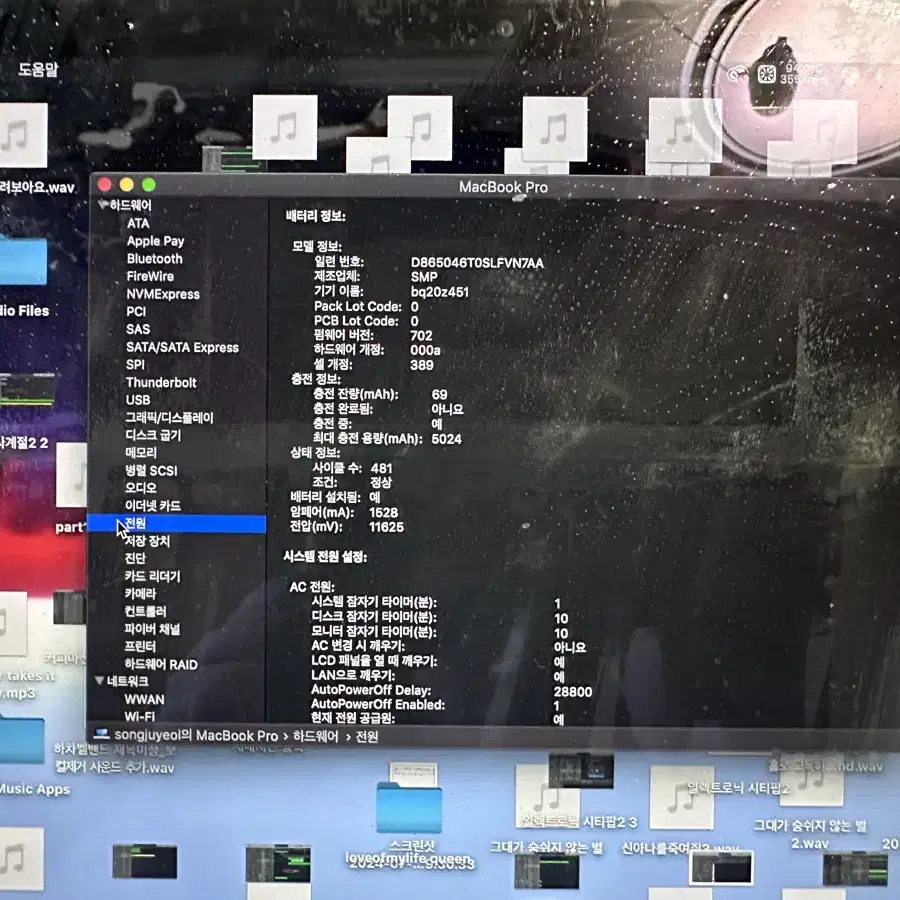Select FireWire in the sidebar
Screen dimensions: 900x900
click(x=150, y=276)
